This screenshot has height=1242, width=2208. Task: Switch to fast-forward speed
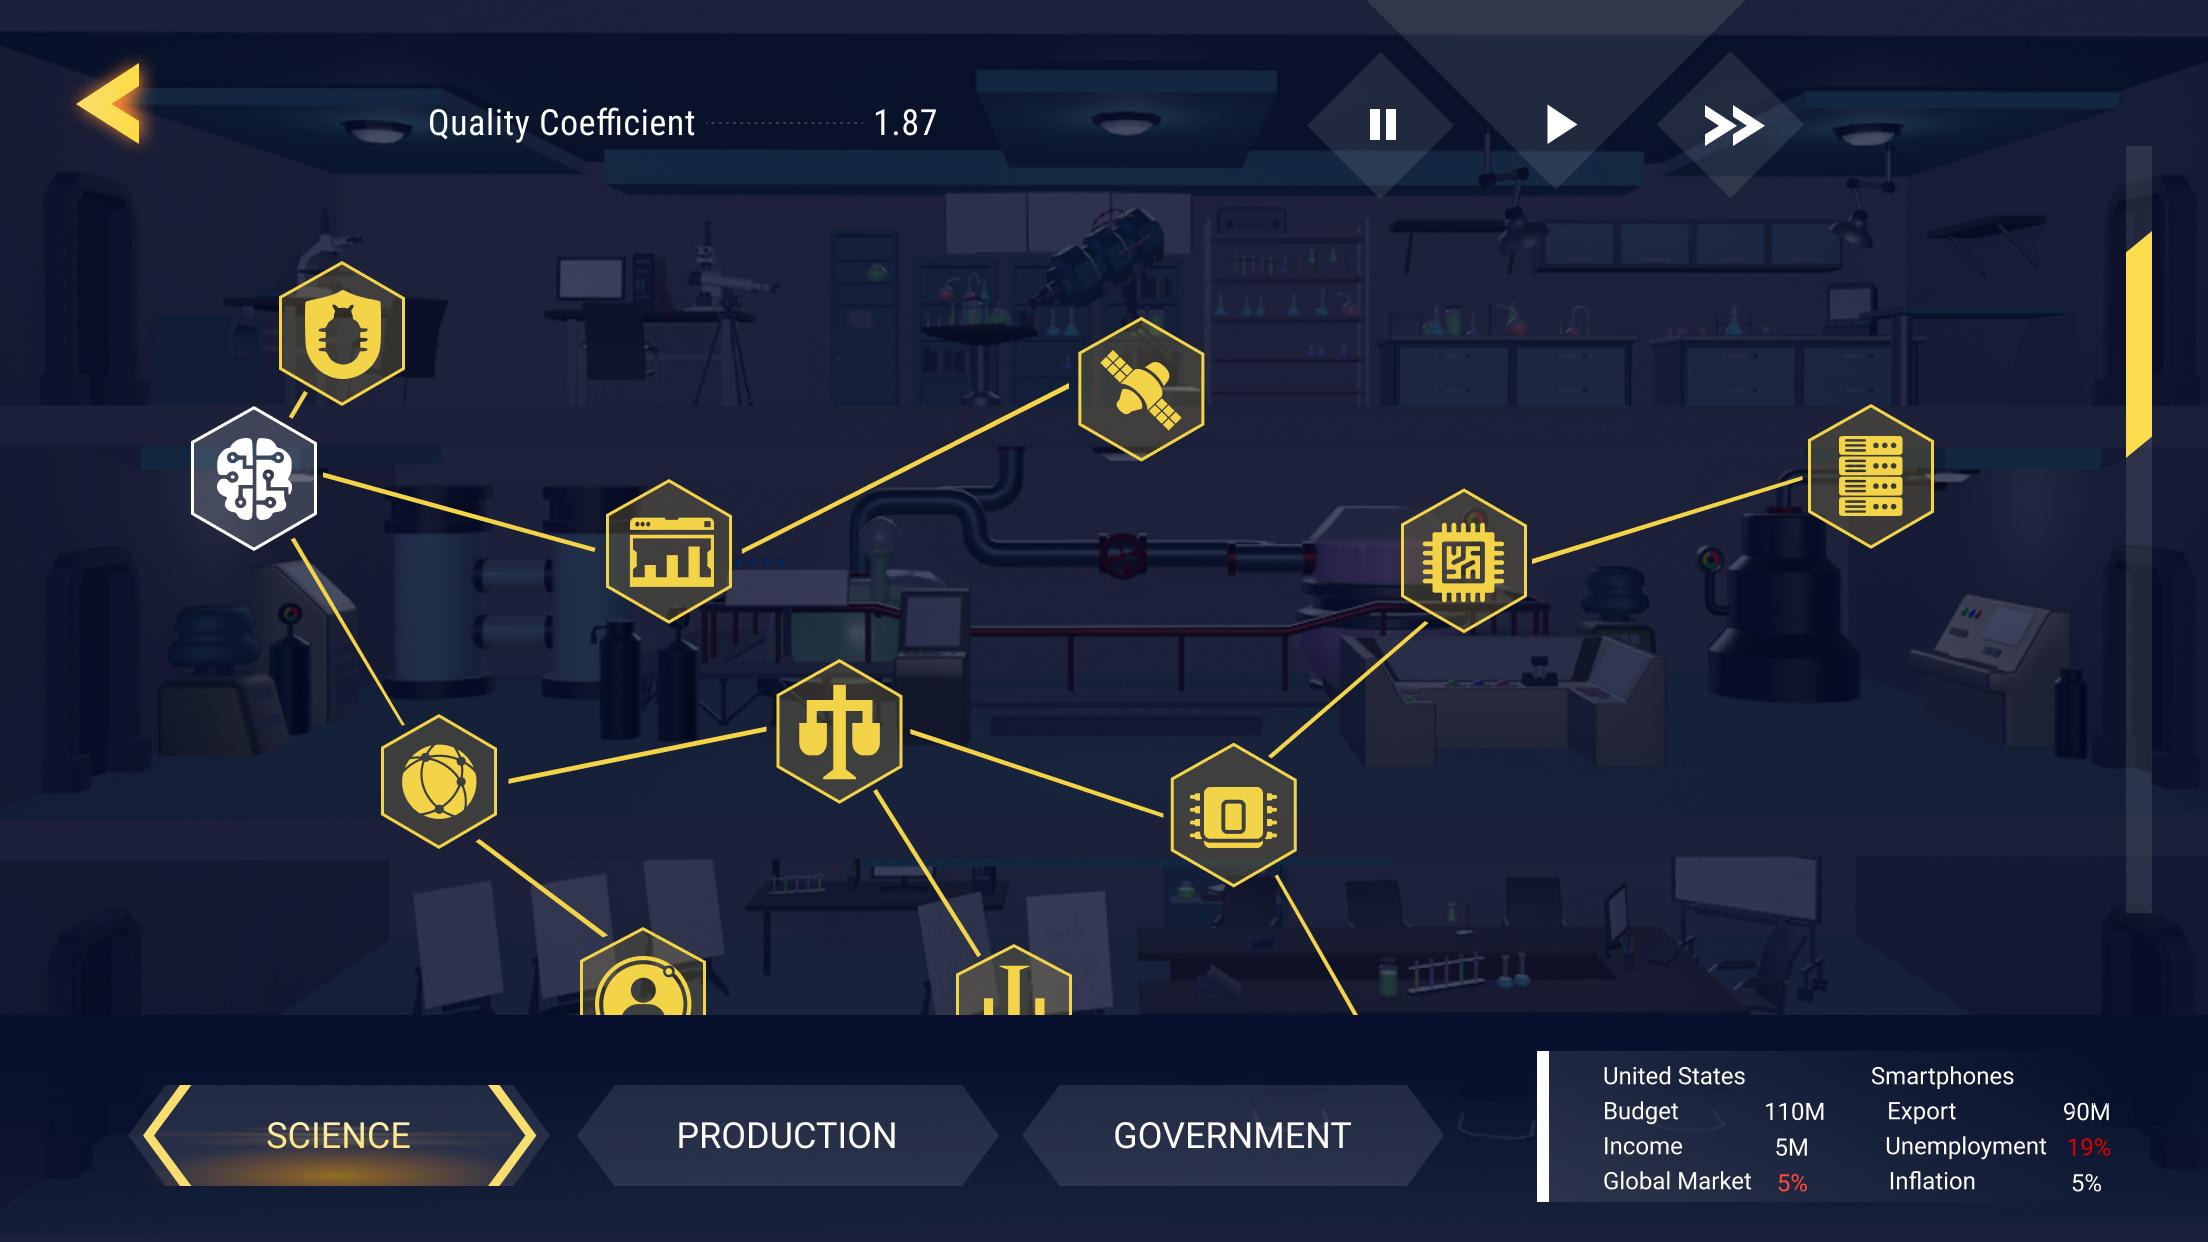[1732, 125]
